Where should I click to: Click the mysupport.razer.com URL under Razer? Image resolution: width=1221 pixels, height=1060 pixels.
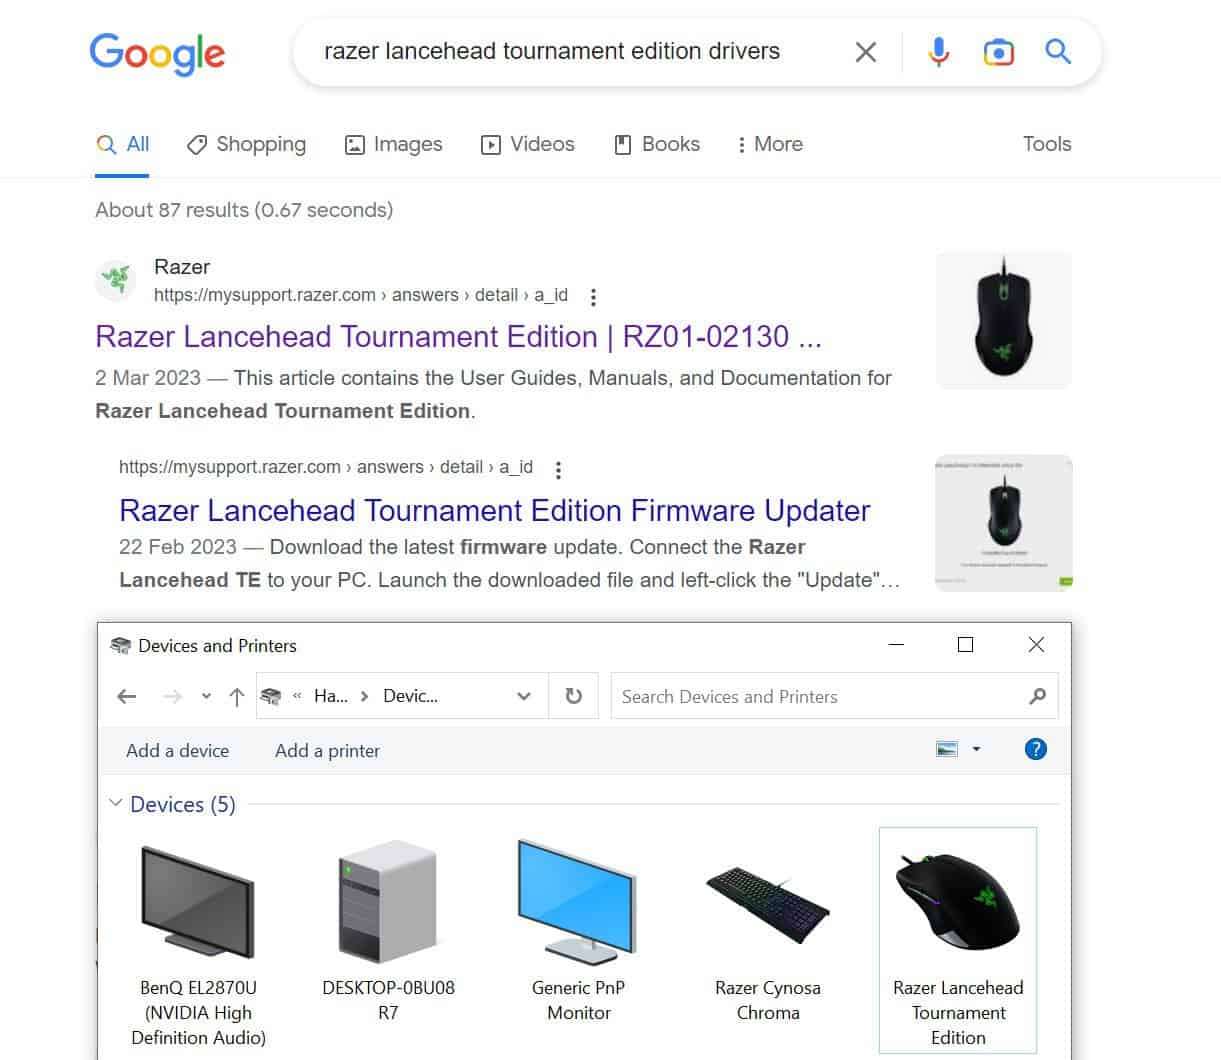(x=361, y=295)
